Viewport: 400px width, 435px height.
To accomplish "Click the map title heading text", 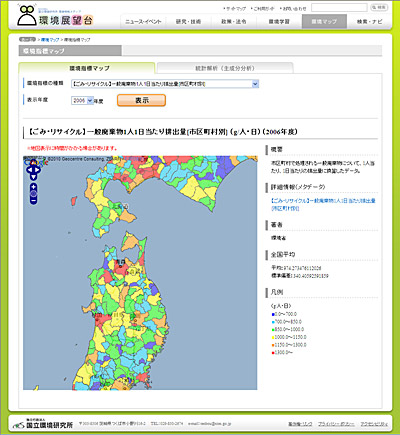I will (162, 132).
